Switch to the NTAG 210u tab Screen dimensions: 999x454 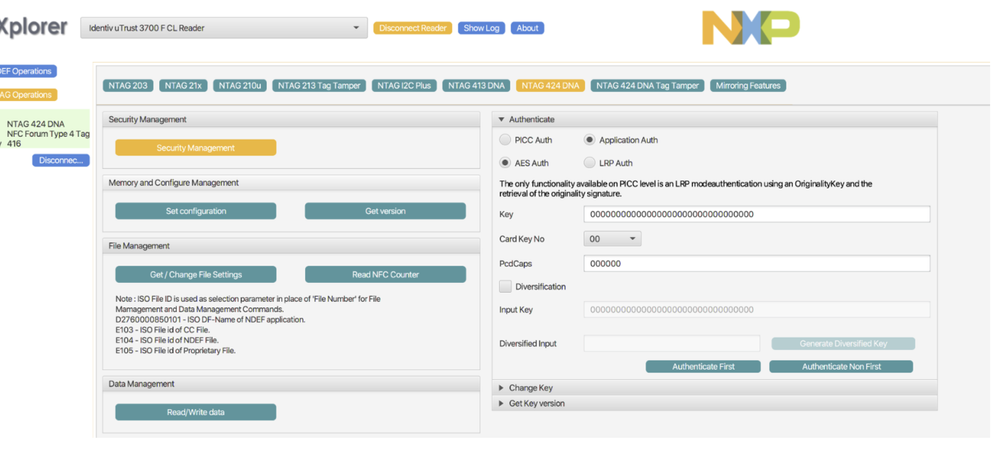(x=240, y=85)
